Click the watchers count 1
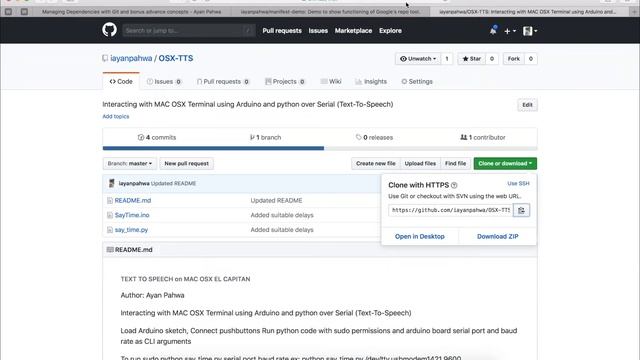The image size is (640, 360). coord(447,59)
